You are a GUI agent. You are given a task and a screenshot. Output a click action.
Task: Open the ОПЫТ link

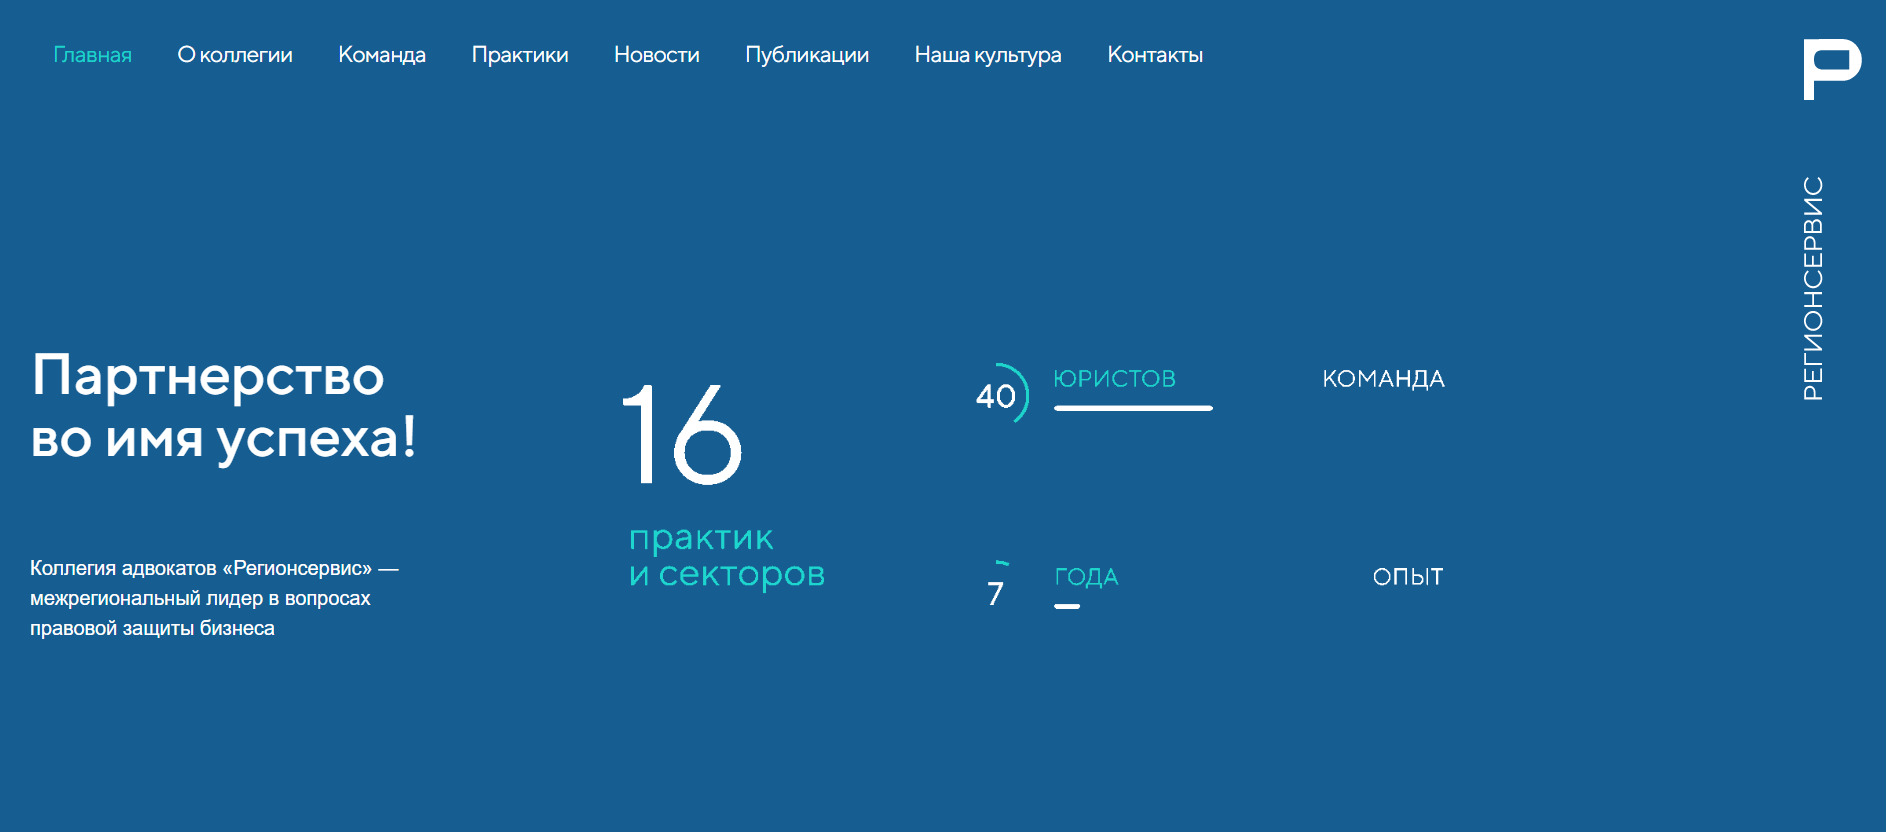point(1408,577)
